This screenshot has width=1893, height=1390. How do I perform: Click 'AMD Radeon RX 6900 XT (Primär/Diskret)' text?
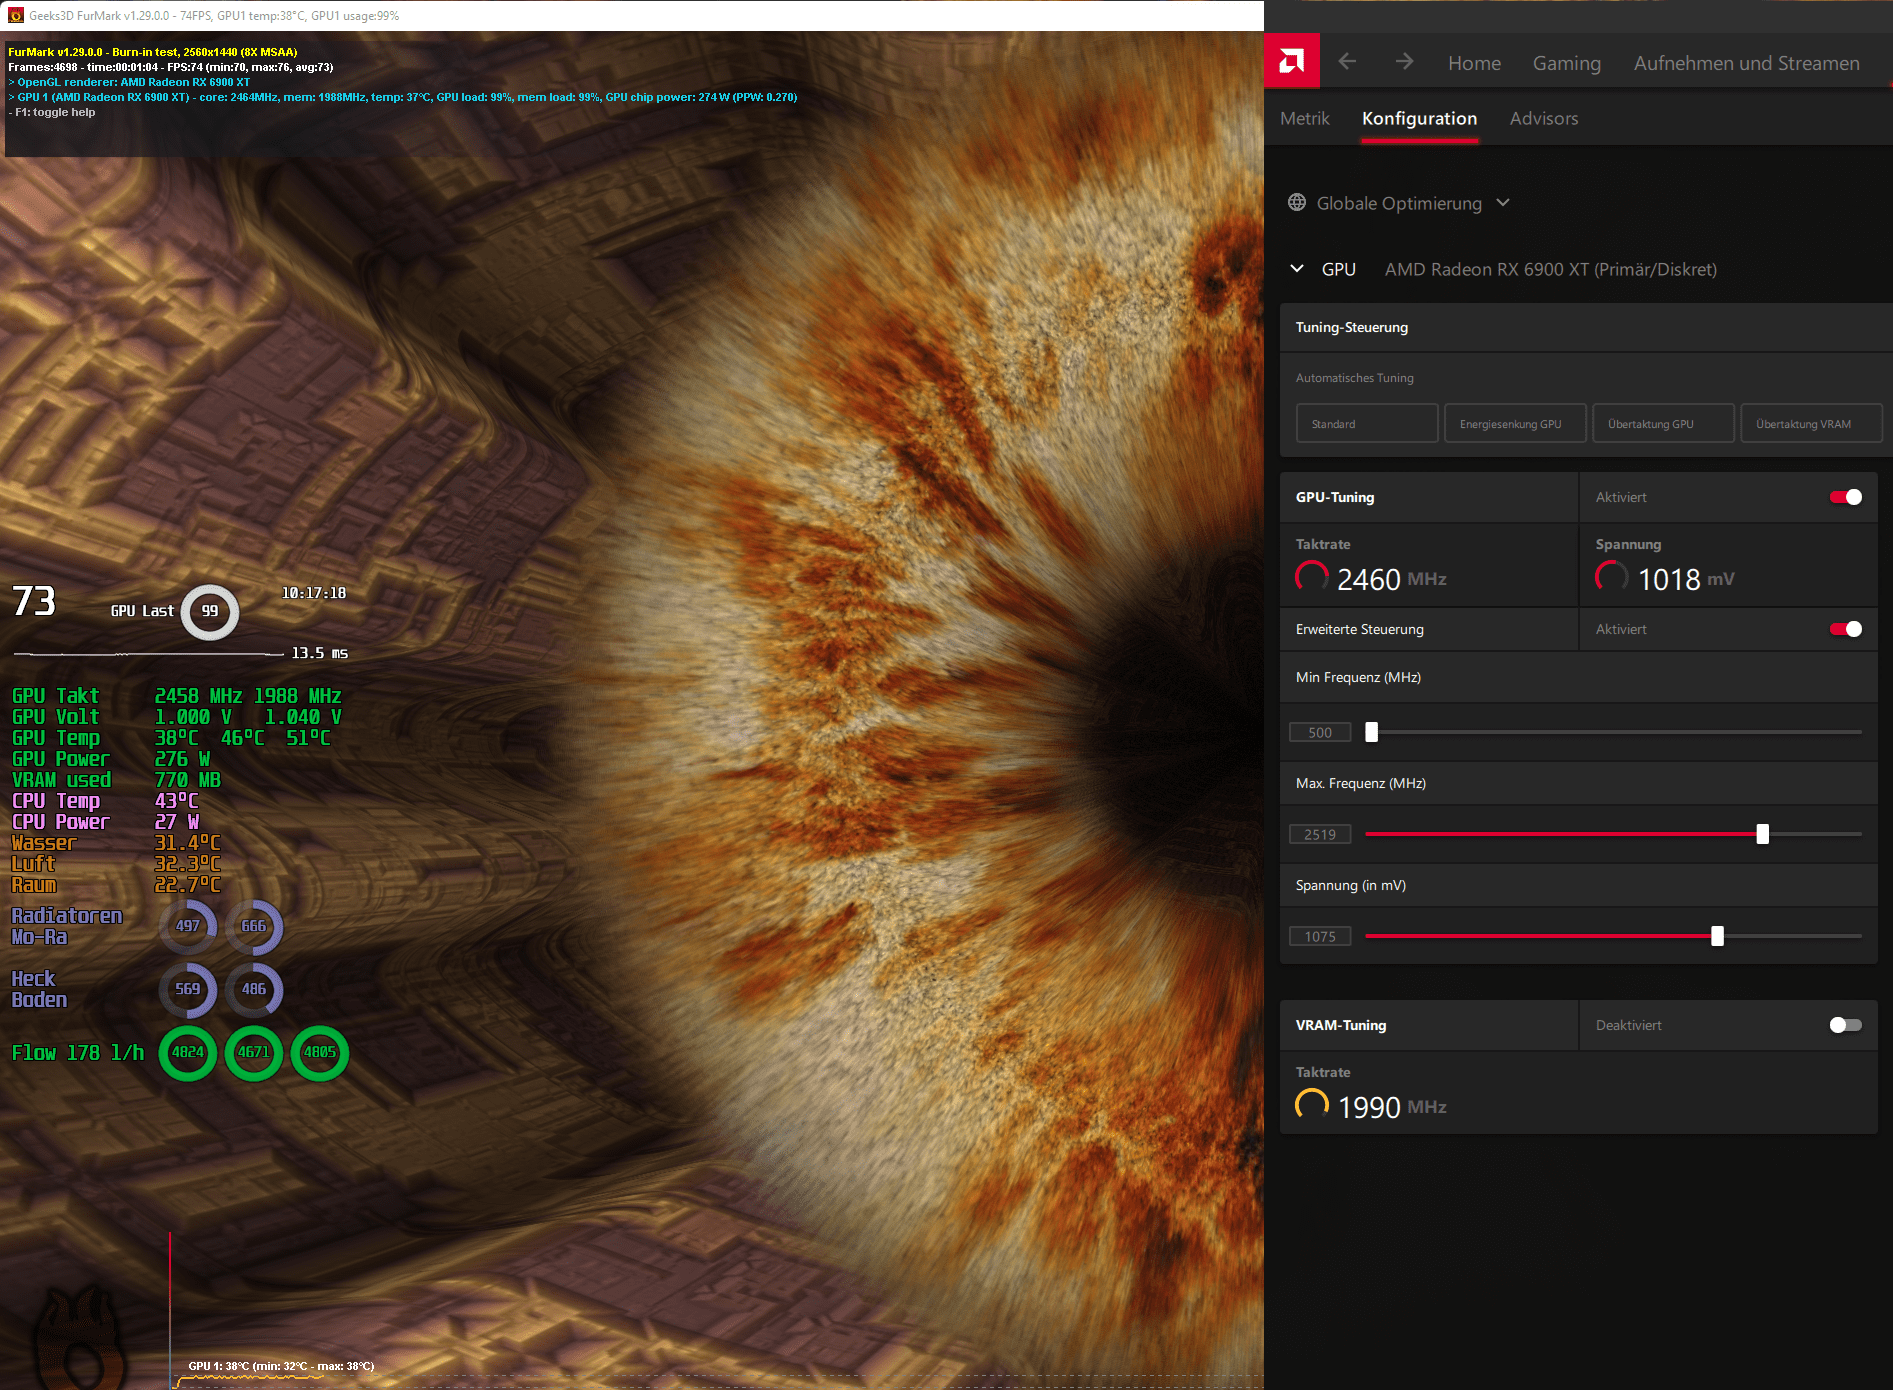(x=1550, y=269)
